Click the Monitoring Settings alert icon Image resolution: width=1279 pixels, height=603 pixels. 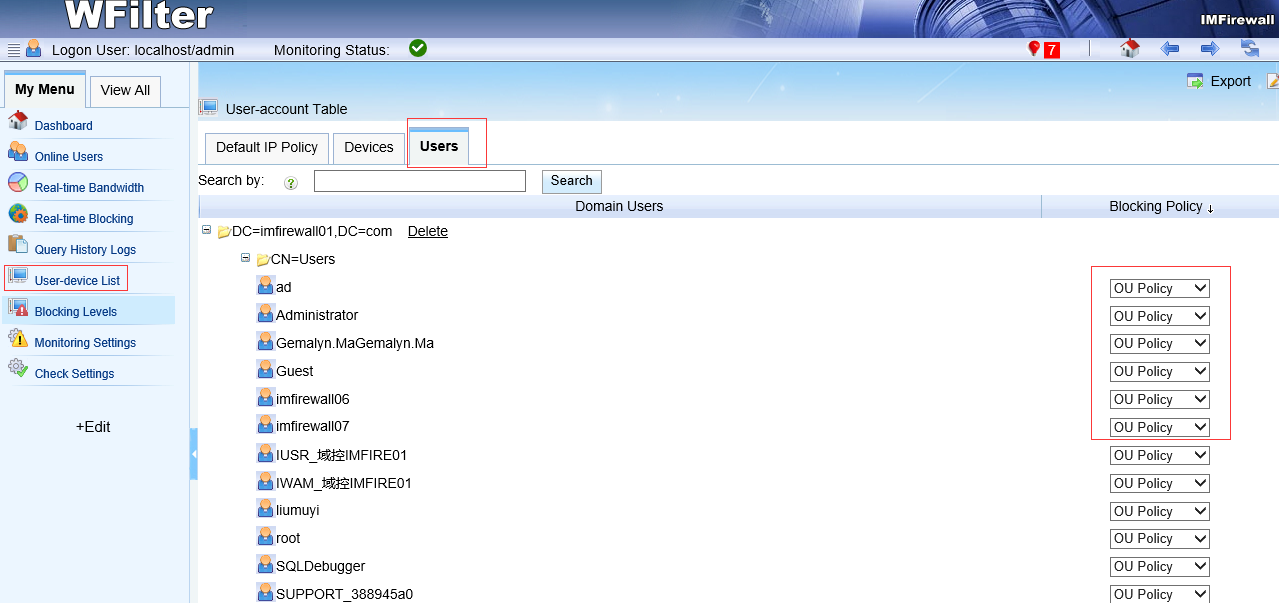(x=18, y=339)
